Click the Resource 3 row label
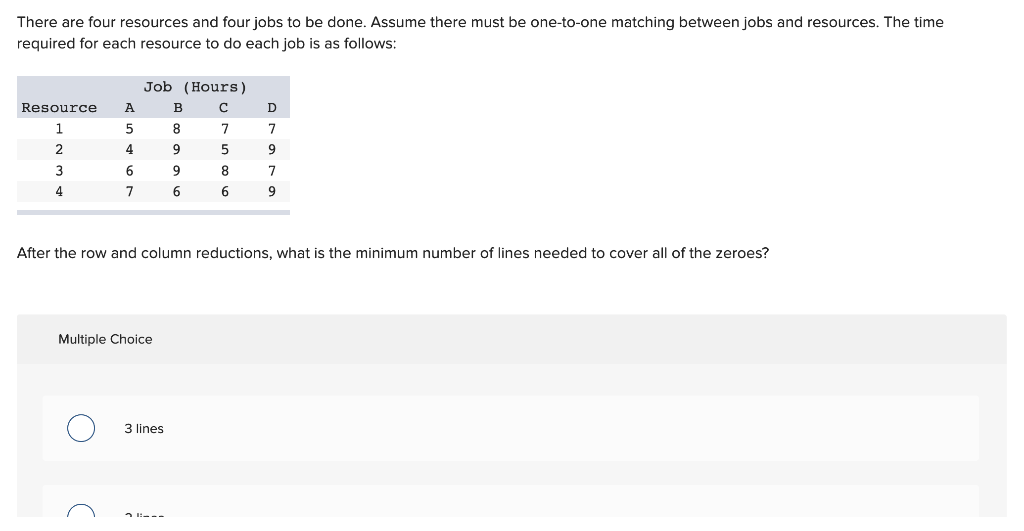Screen dimensions: 1024x531 point(59,170)
